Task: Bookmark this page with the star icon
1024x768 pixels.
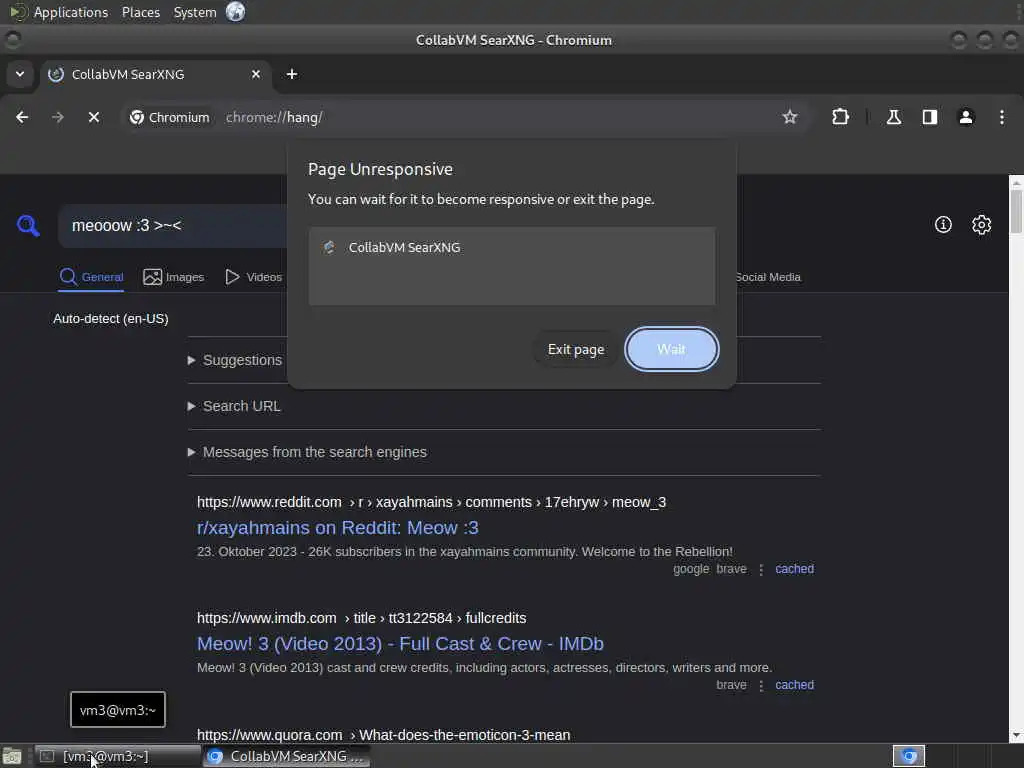Action: (x=790, y=118)
